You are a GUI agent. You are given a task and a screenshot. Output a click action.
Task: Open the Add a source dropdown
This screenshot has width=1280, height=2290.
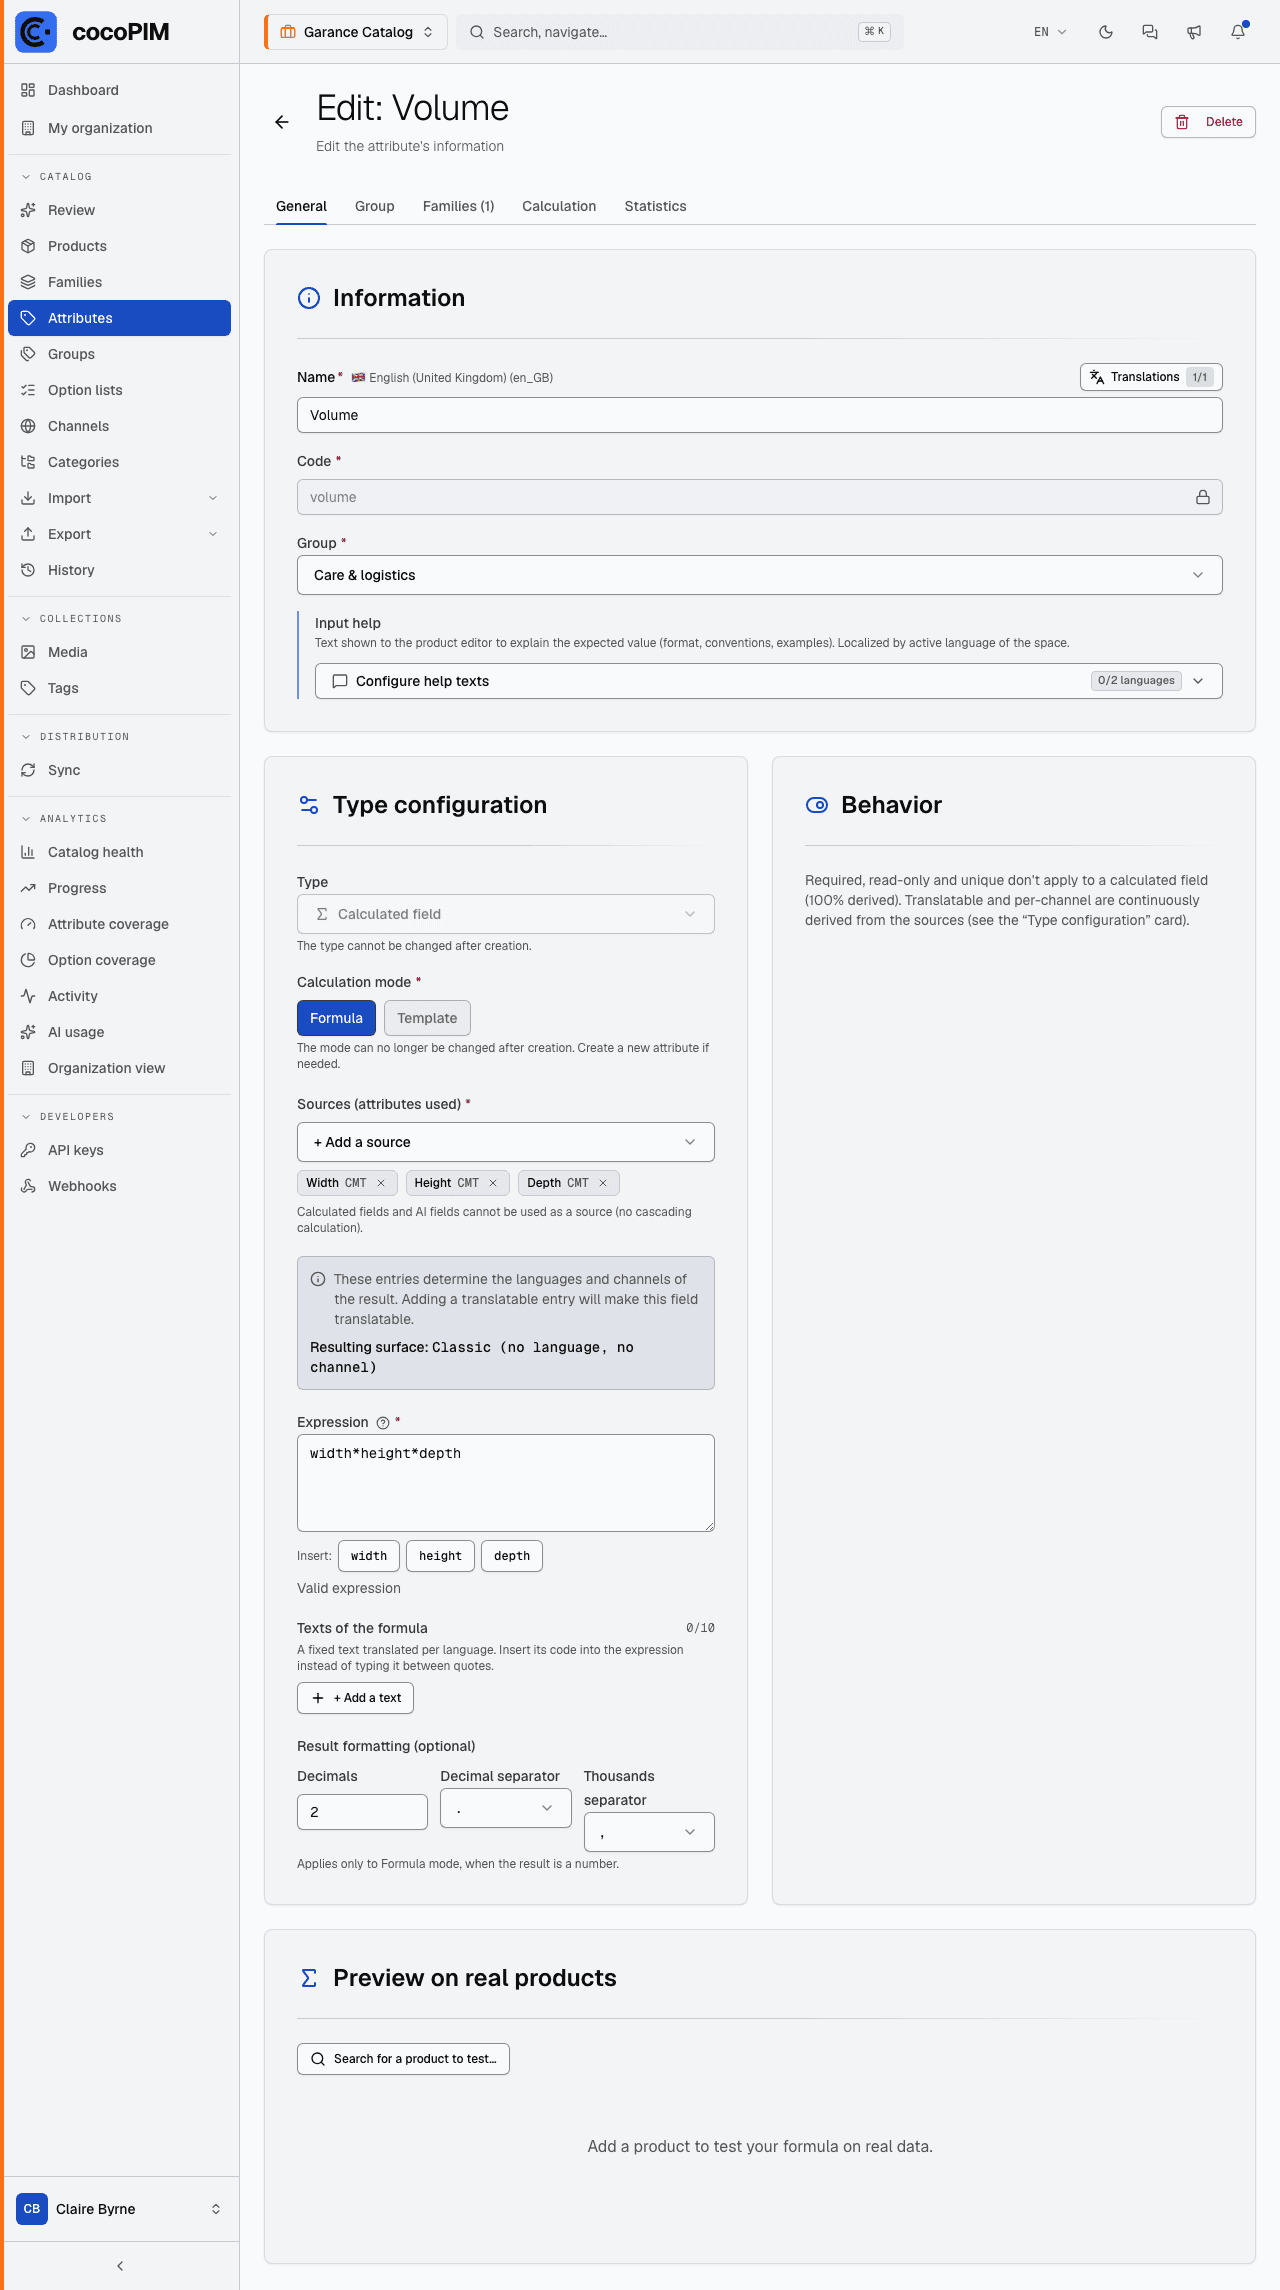505,1142
